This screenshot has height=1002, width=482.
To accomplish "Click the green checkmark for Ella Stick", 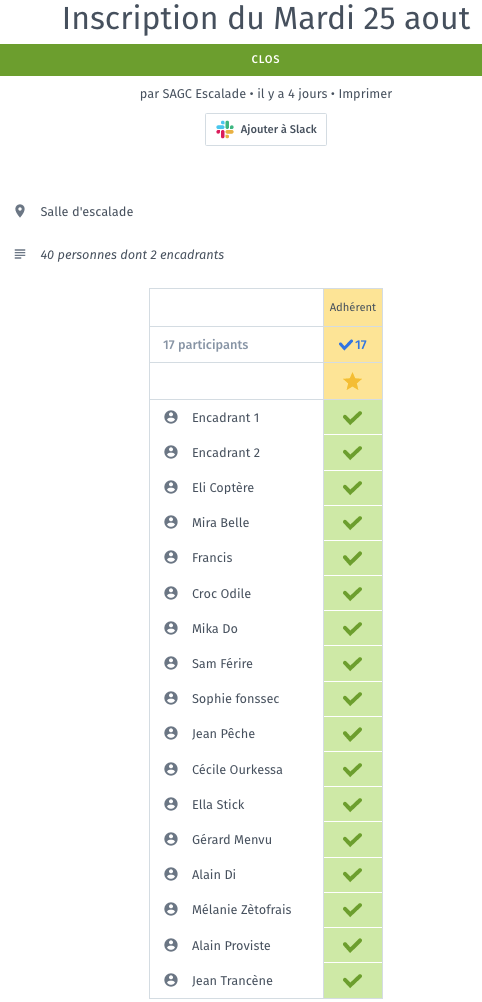I will [352, 805].
